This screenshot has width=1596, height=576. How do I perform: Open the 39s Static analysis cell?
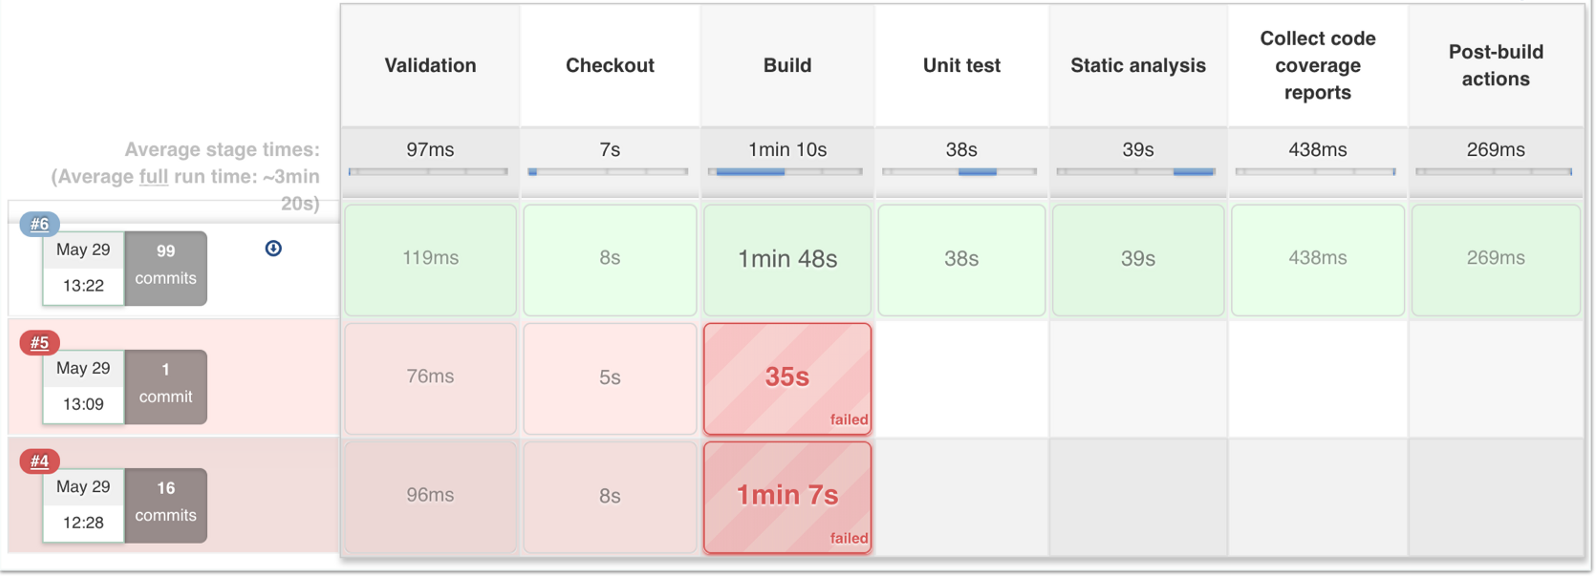coord(1138,260)
